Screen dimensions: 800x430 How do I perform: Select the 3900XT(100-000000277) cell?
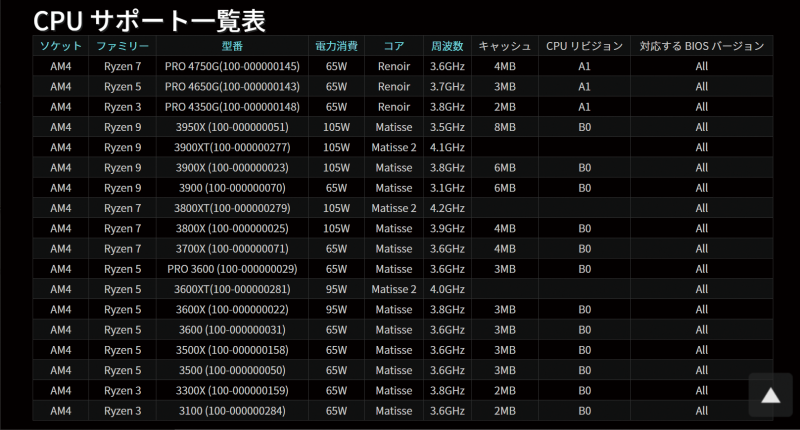click(x=232, y=147)
